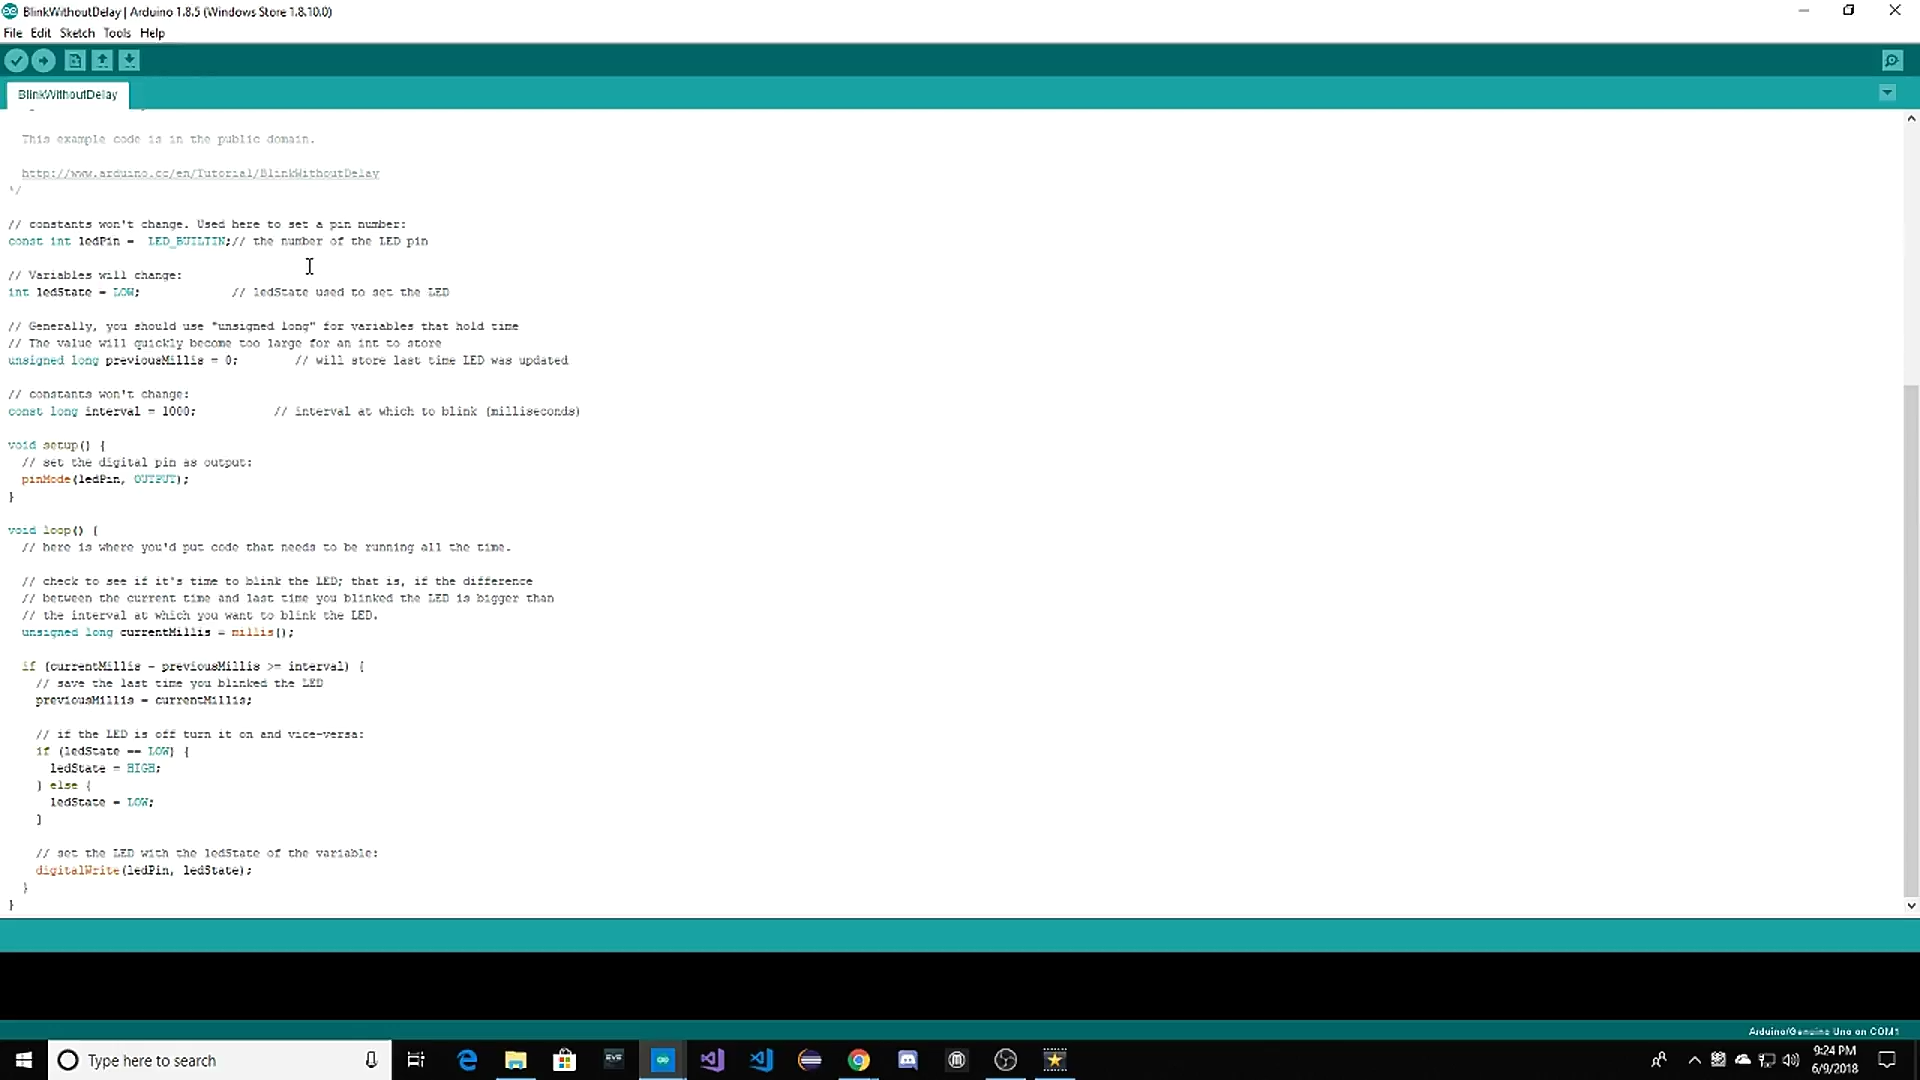Expand the tab options dropdown arrow
The width and height of the screenshot is (1920, 1080).
click(x=1887, y=93)
